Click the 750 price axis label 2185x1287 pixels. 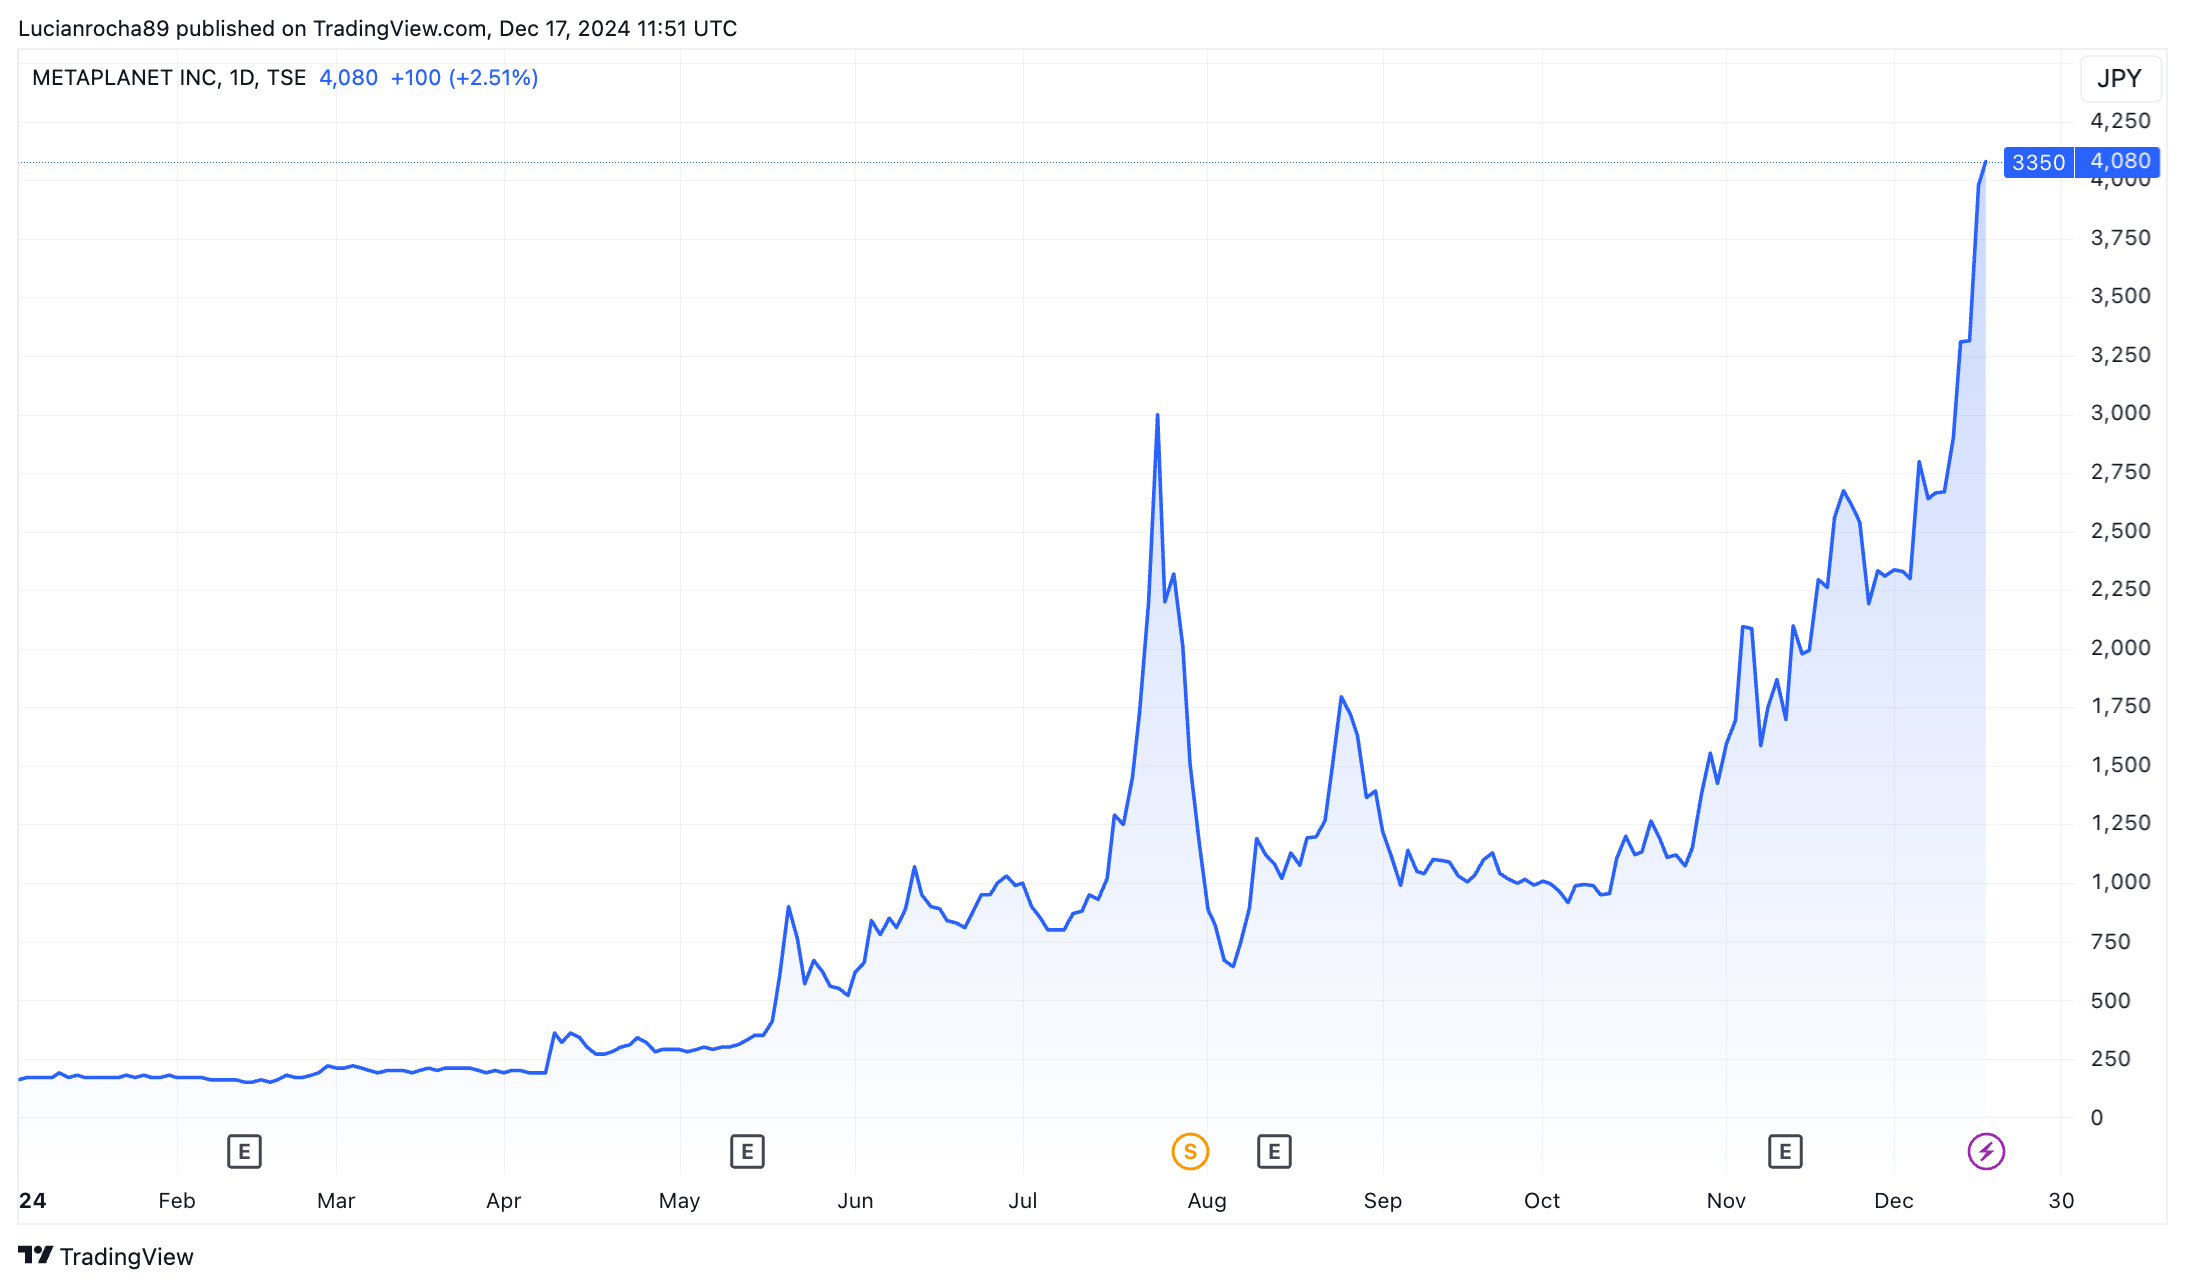(2110, 941)
